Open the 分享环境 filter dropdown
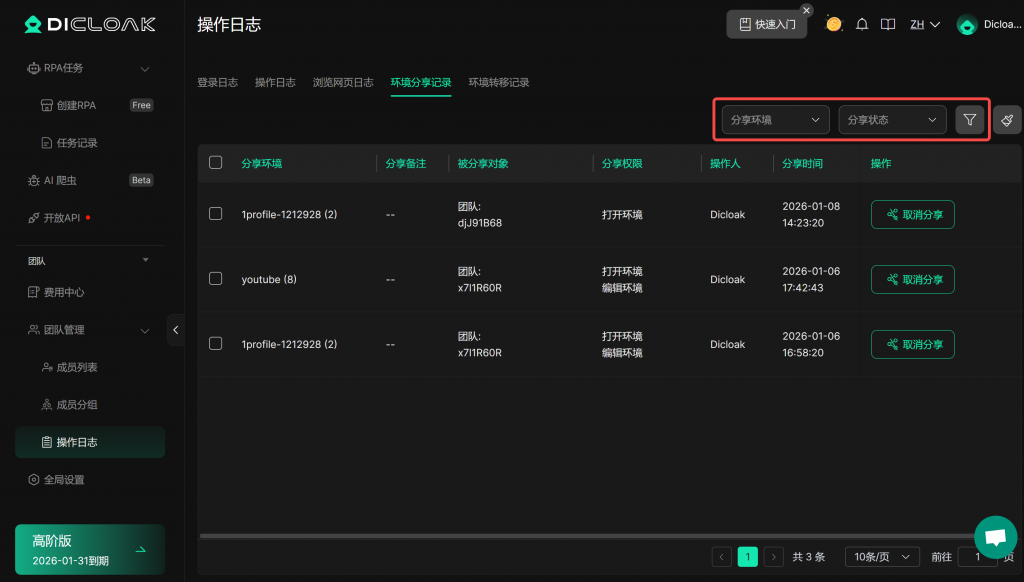 pyautogui.click(x=775, y=120)
